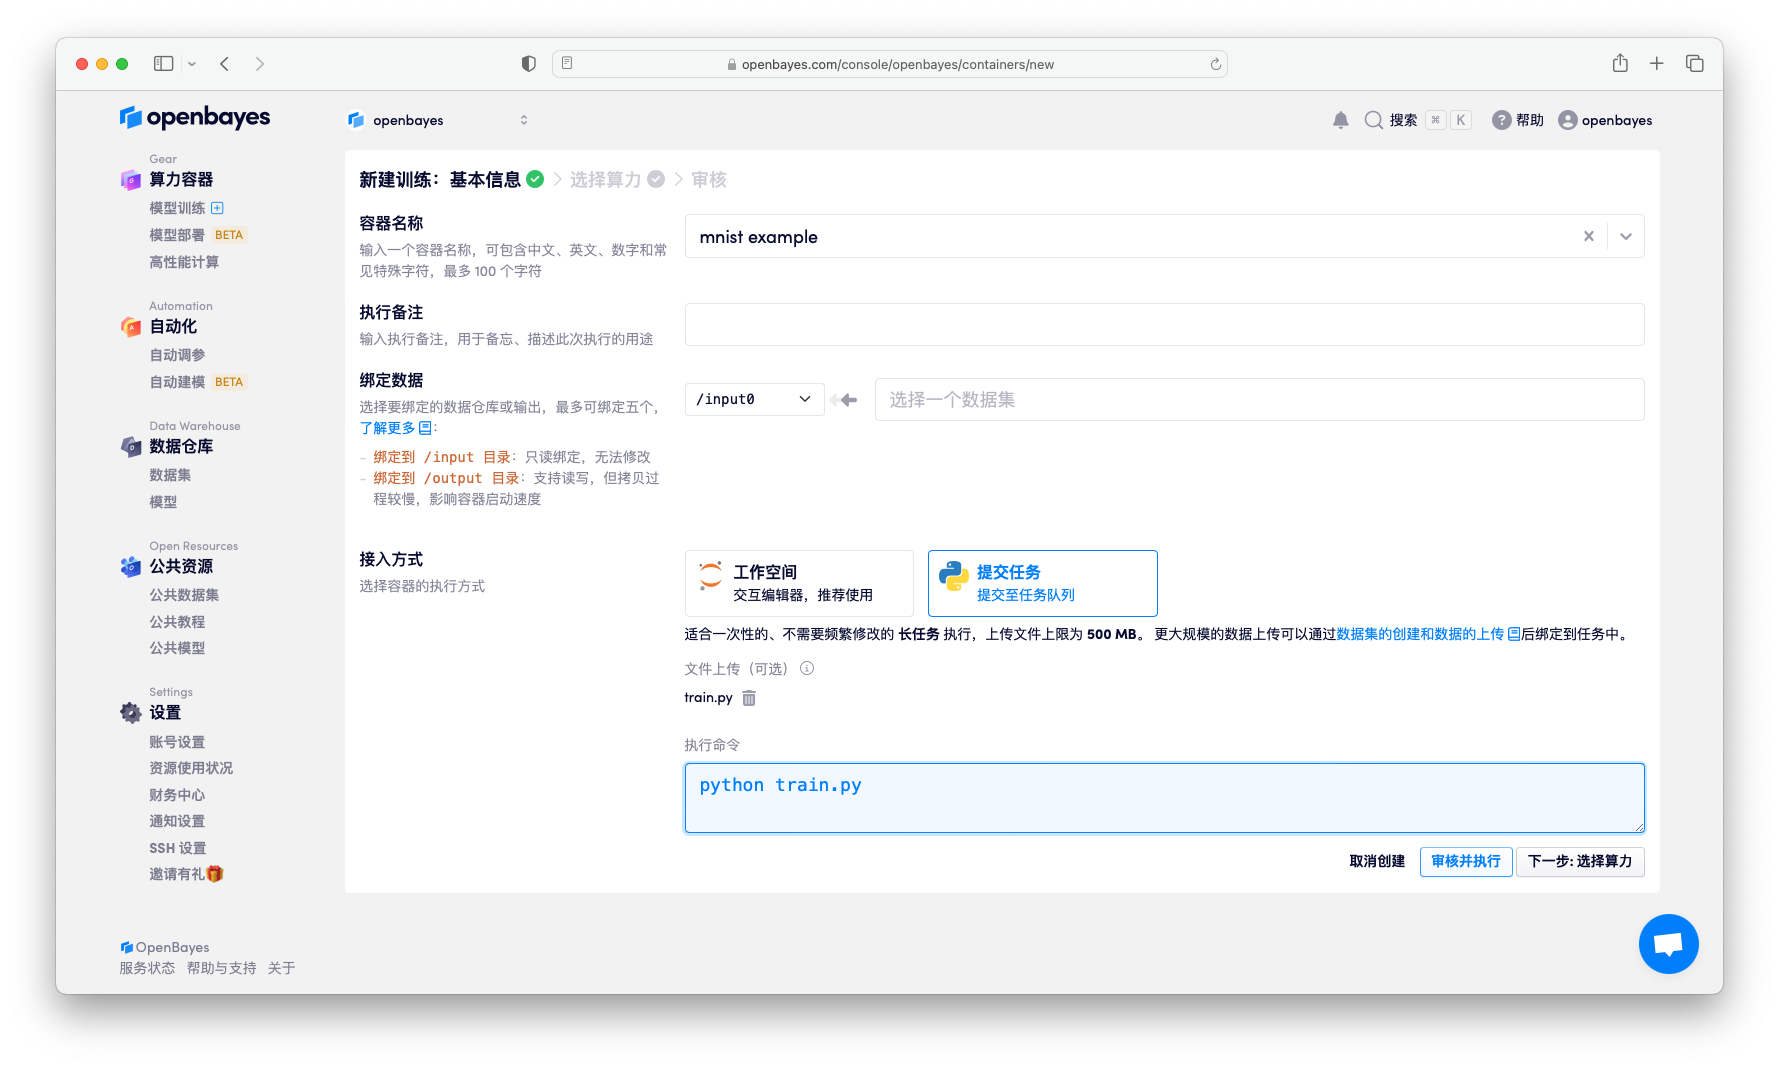Click 下一步: 选择算力 button
Viewport: 1779px width, 1068px height.
(1579, 861)
